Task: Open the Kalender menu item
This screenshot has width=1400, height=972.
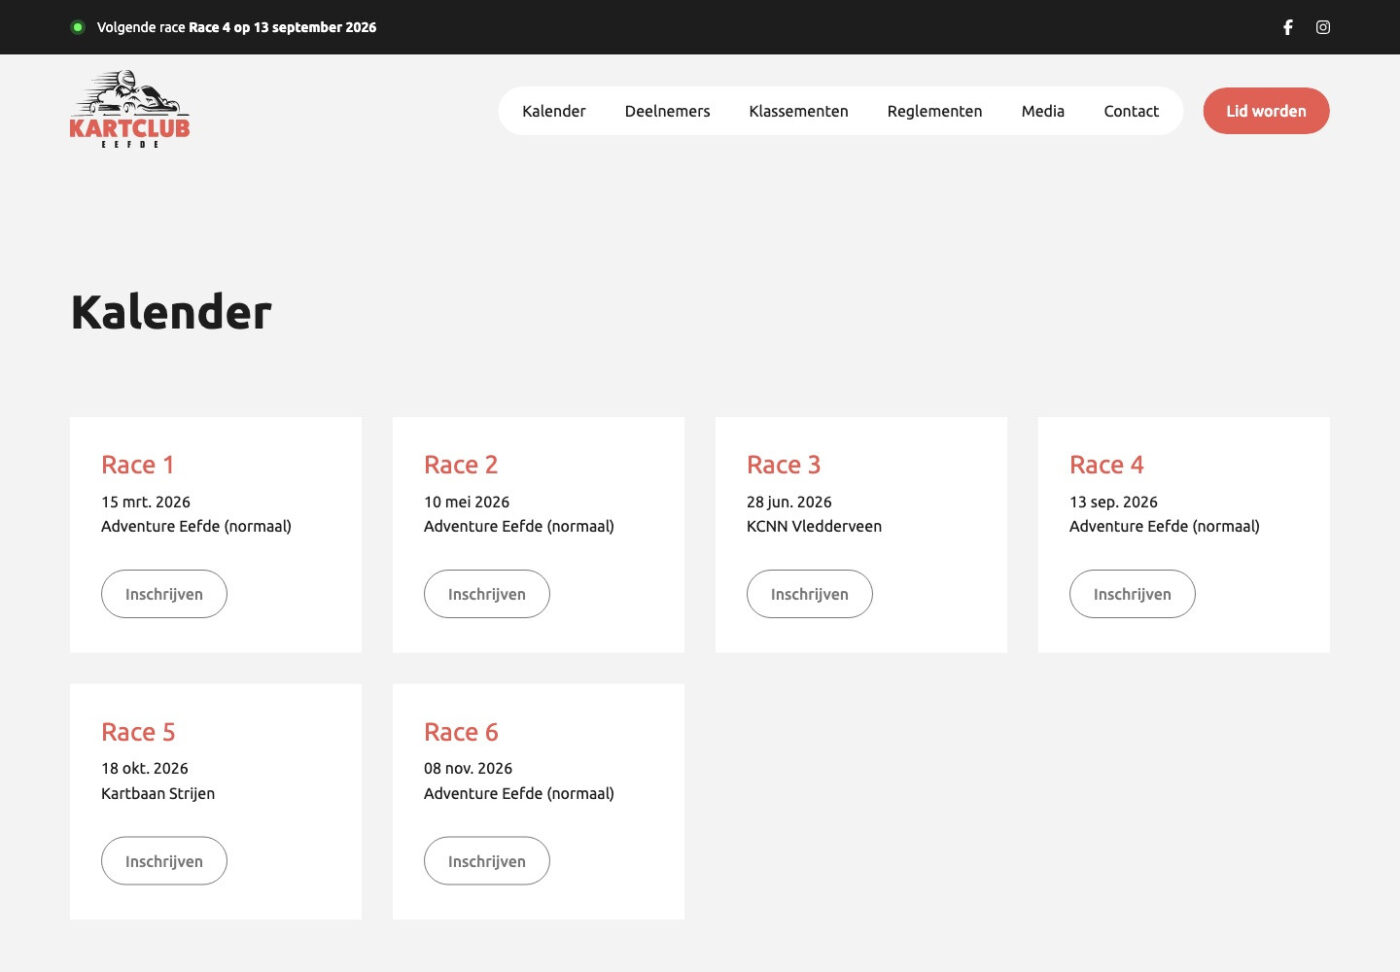Action: coord(554,111)
